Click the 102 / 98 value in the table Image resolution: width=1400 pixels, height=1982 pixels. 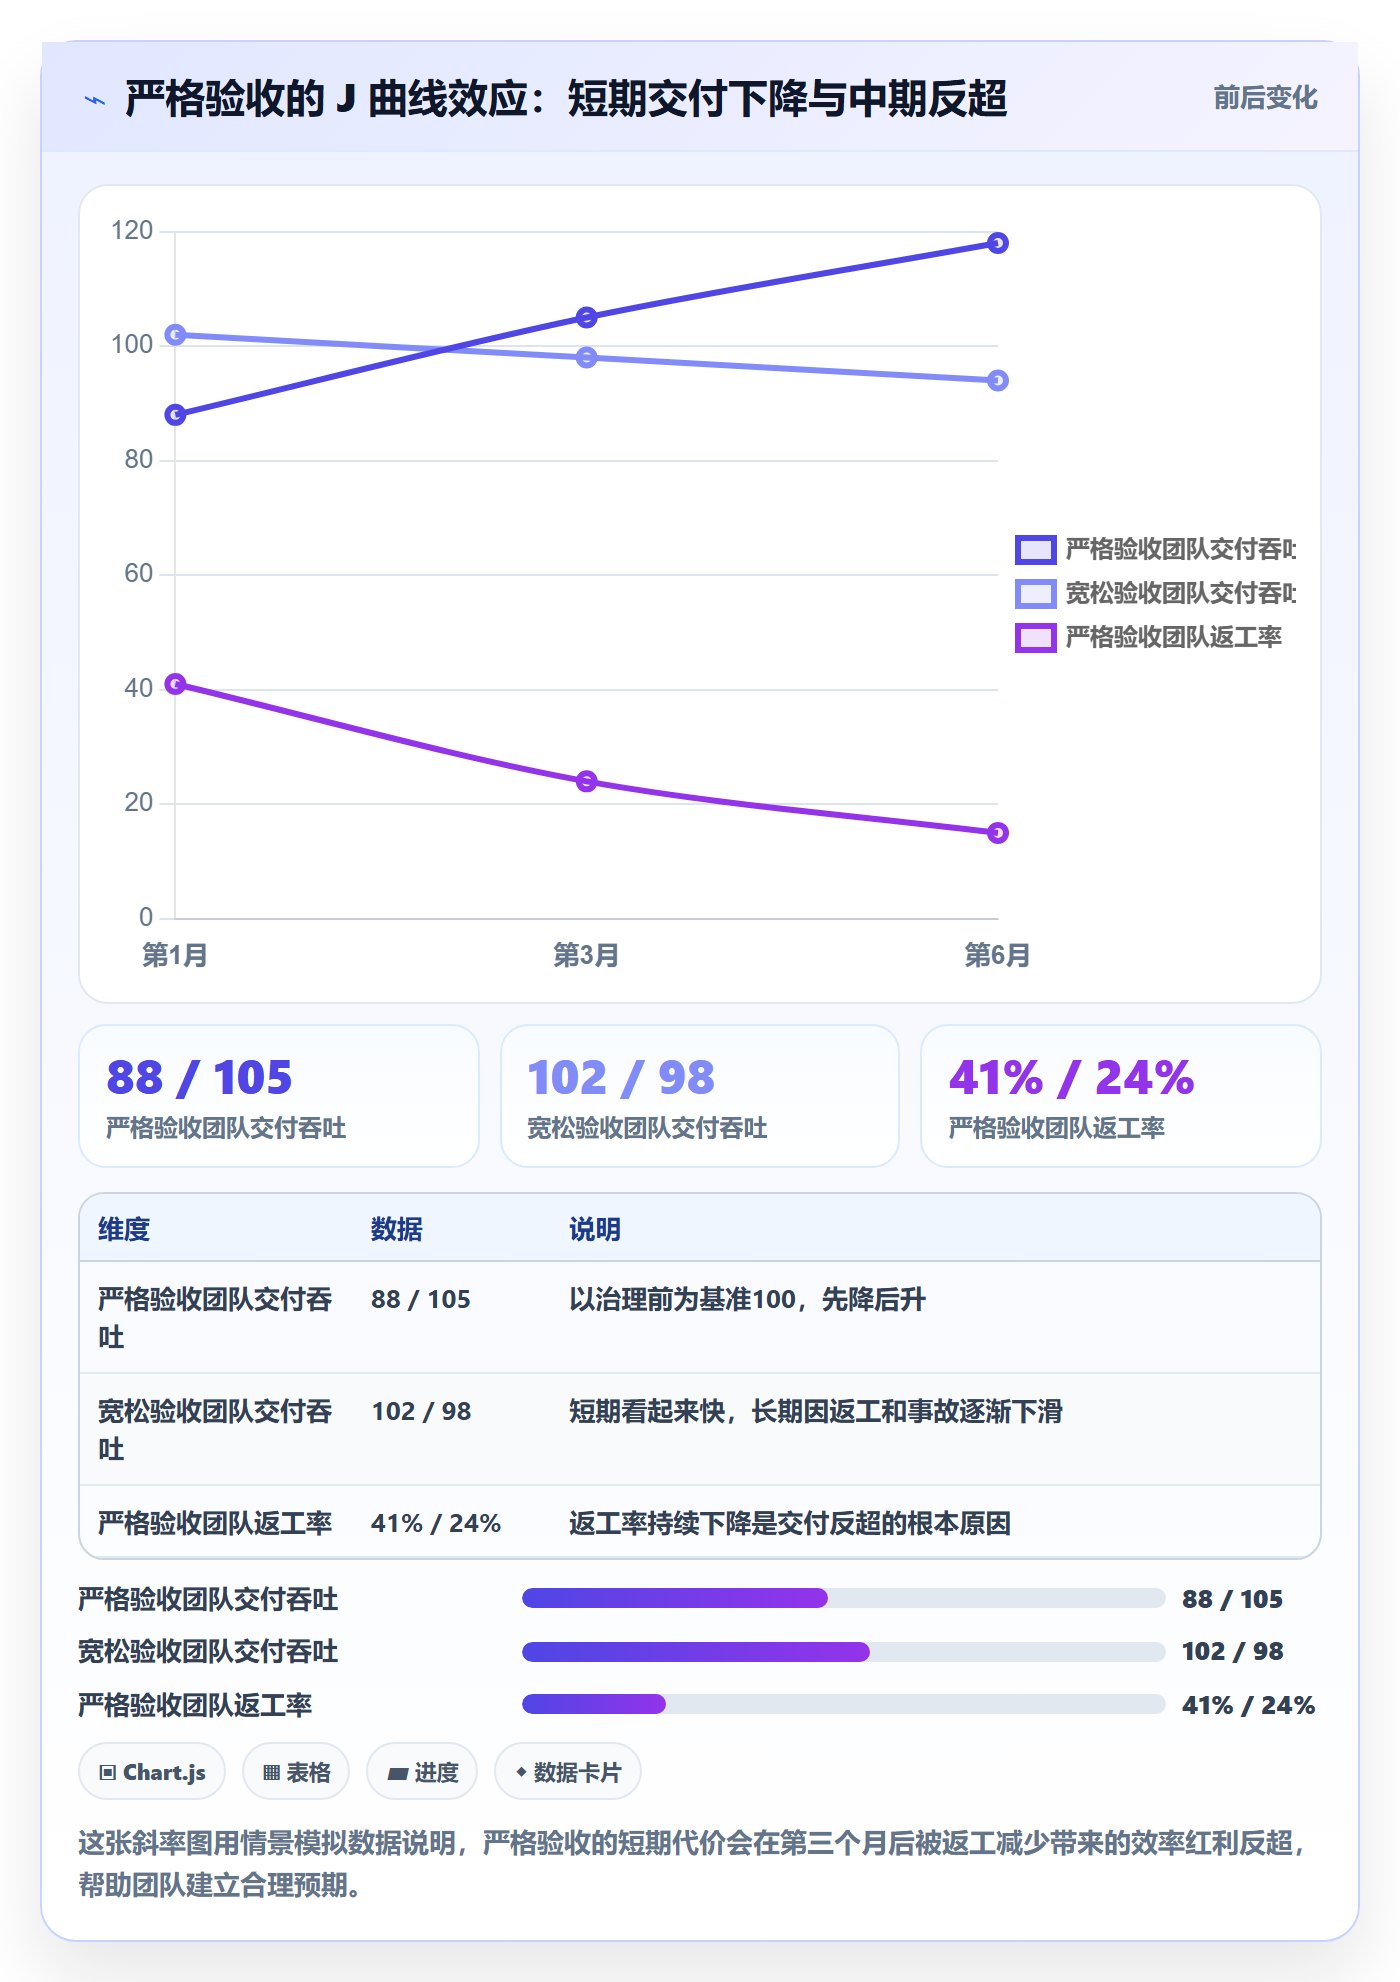pyautogui.click(x=421, y=1411)
